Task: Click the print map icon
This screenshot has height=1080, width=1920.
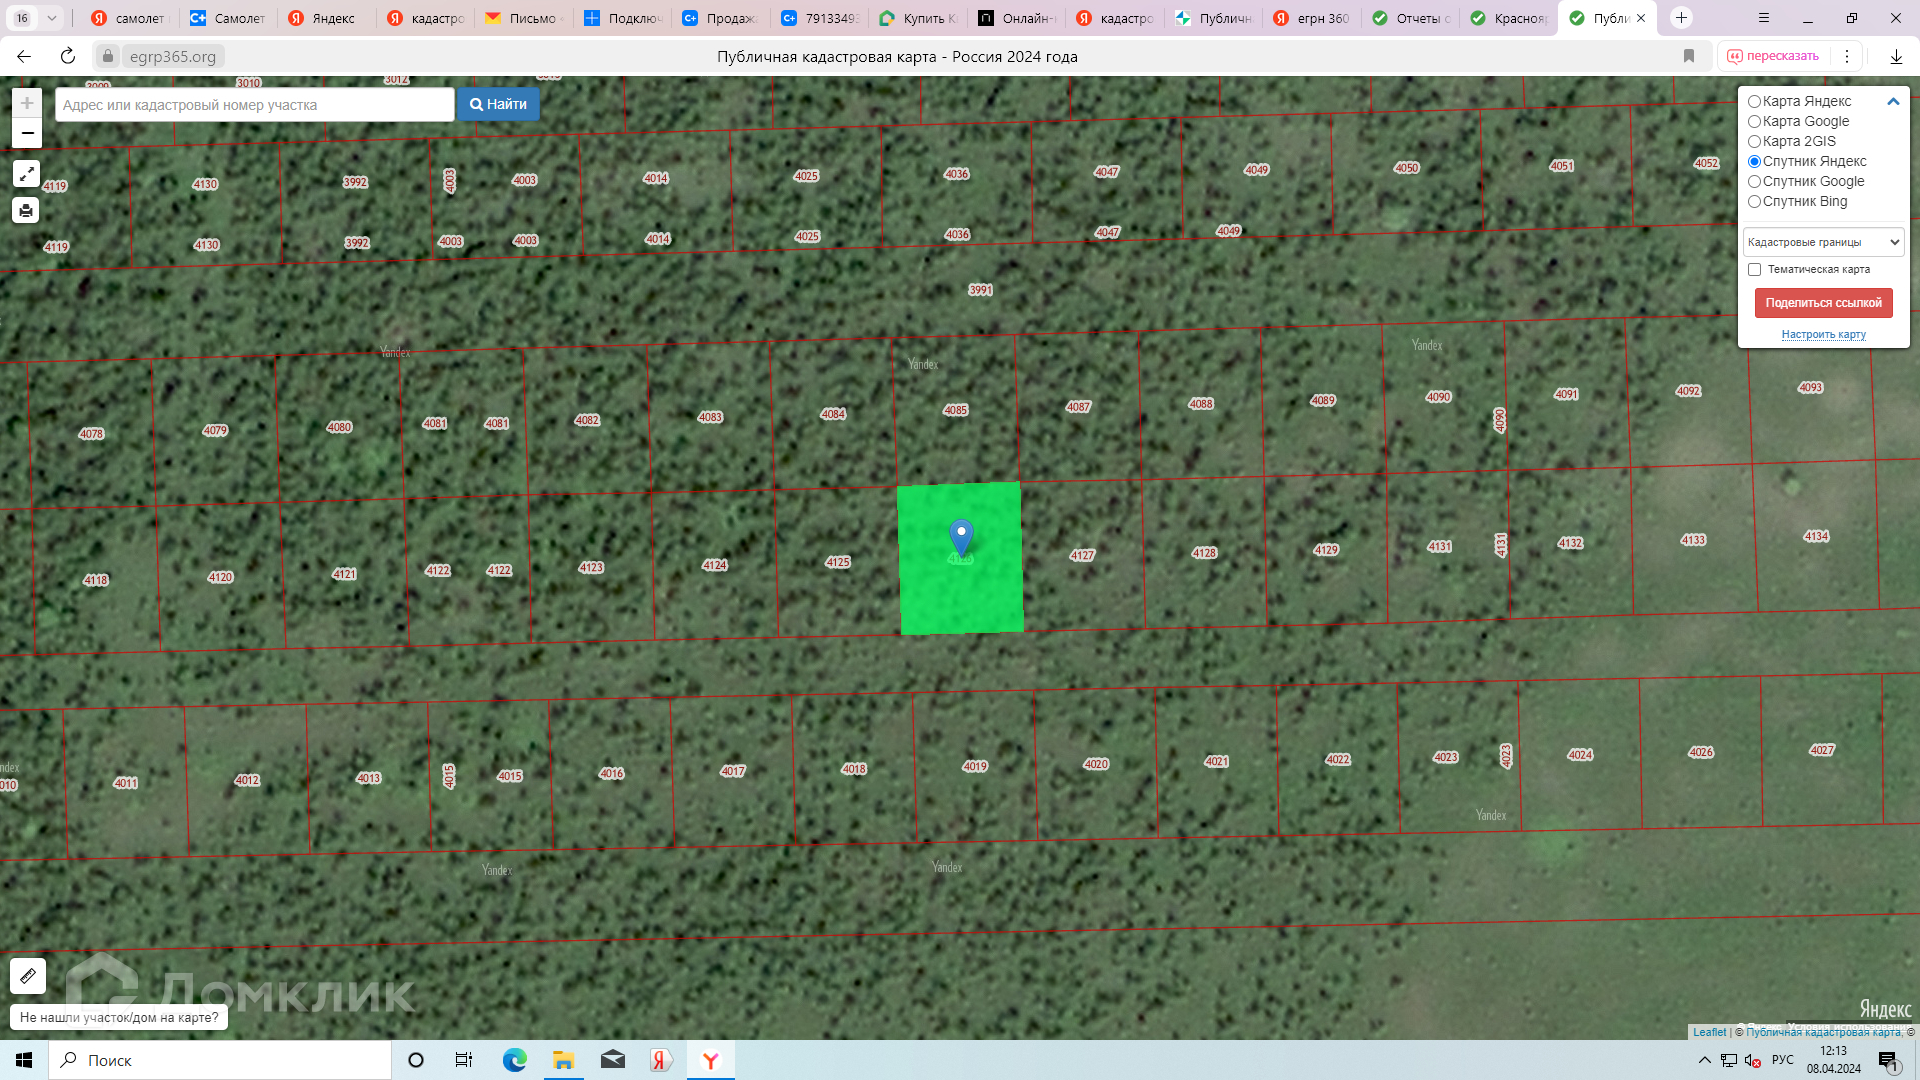Action: [26, 210]
